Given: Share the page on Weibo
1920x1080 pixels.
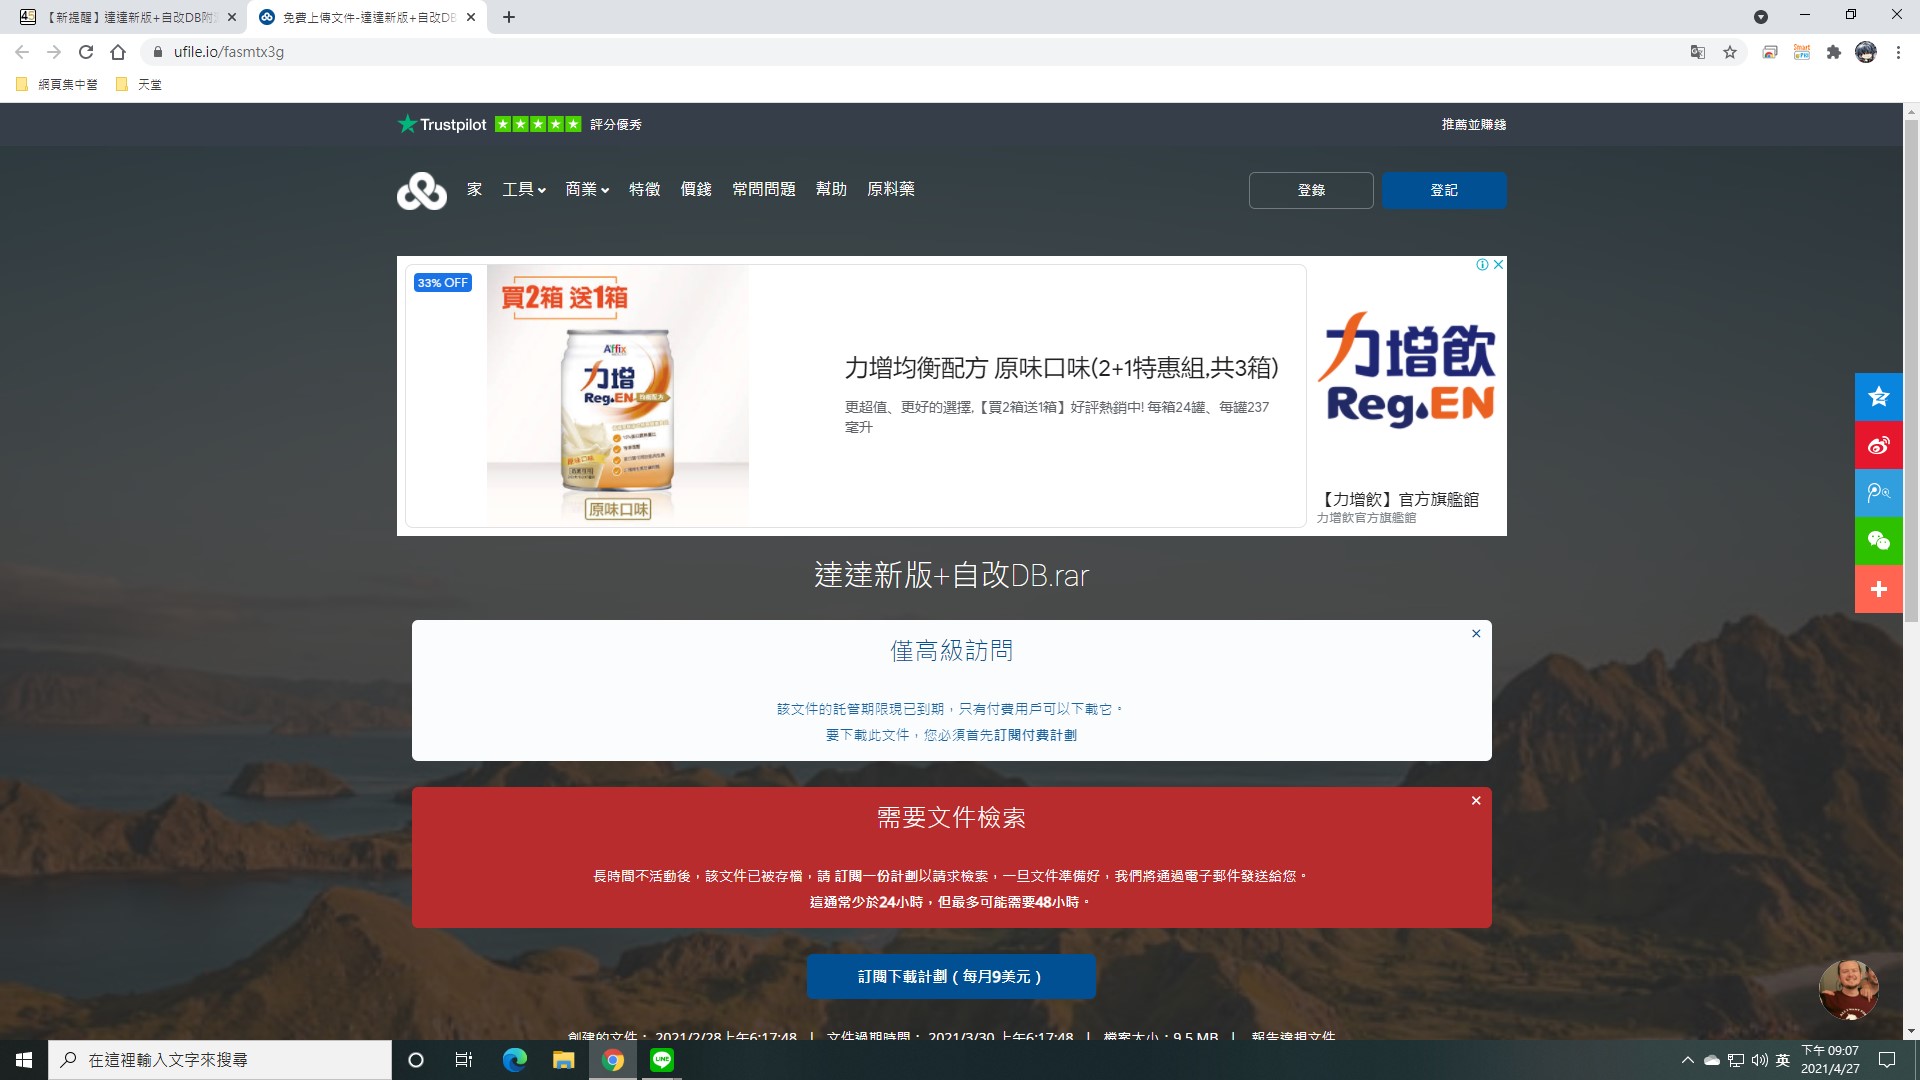Looking at the screenshot, I should (1878, 445).
